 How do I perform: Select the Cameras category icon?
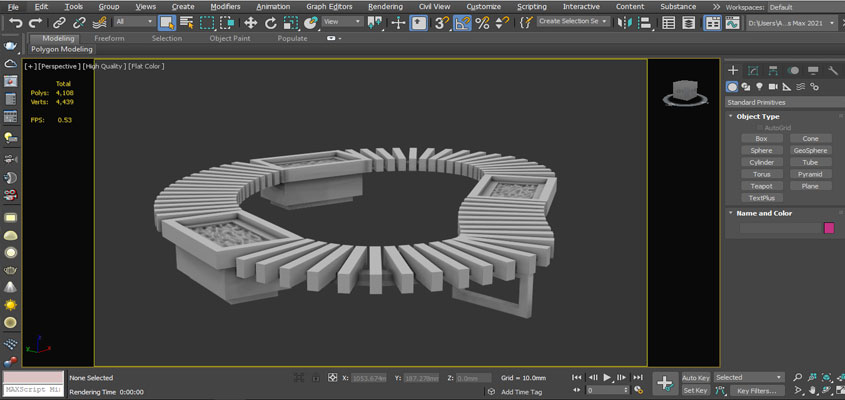(773, 87)
